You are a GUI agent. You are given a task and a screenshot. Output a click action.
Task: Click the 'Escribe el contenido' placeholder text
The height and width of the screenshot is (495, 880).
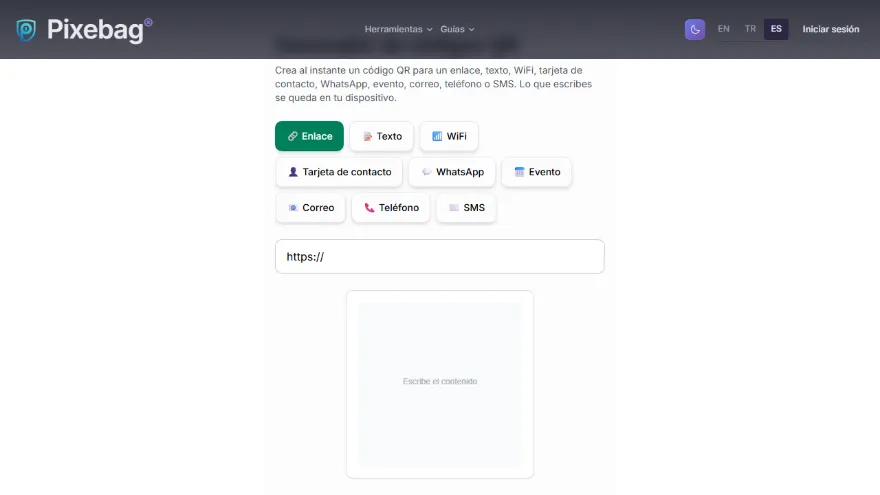click(440, 381)
